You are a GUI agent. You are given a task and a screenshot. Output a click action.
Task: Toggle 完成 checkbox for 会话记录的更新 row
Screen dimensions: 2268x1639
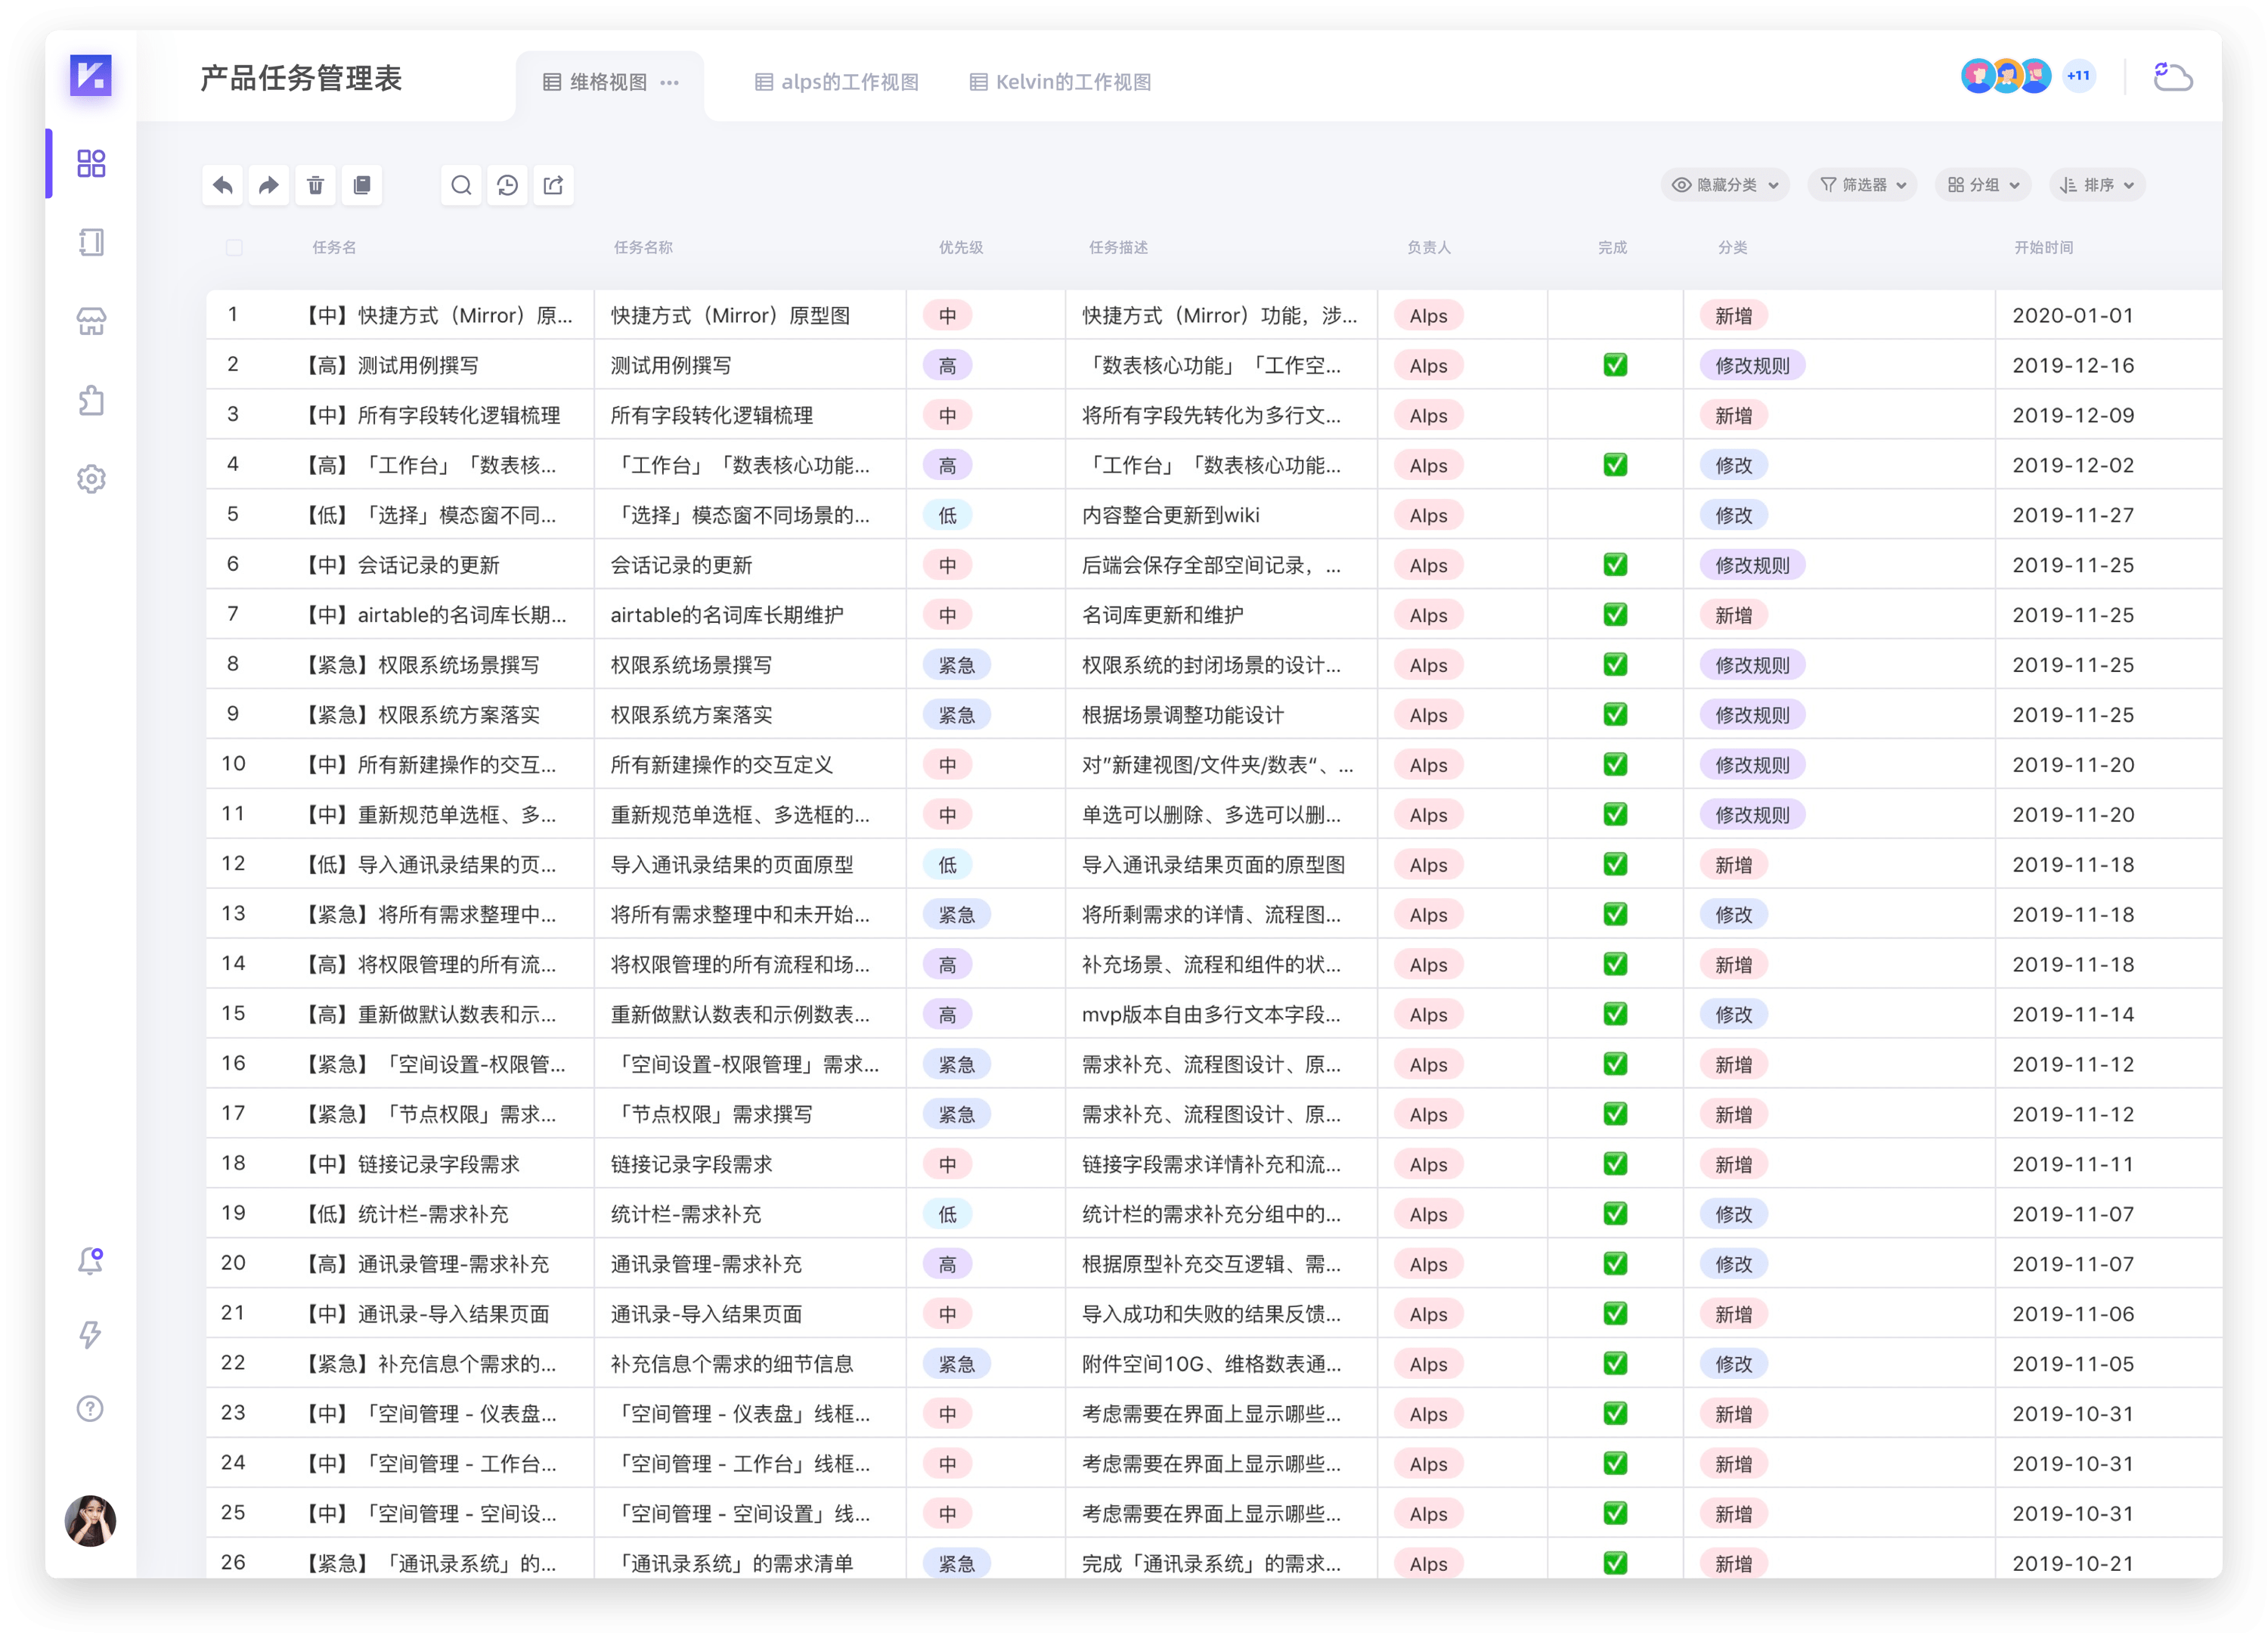pos(1615,565)
